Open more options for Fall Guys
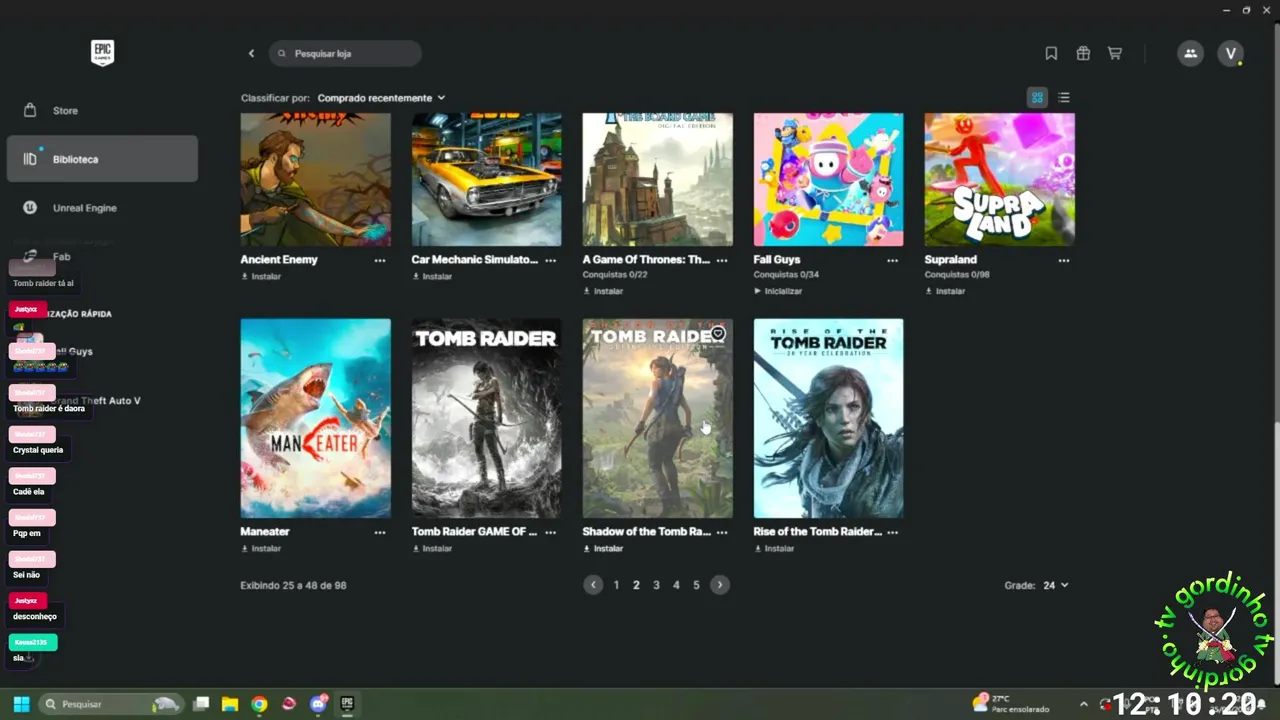 click(892, 260)
